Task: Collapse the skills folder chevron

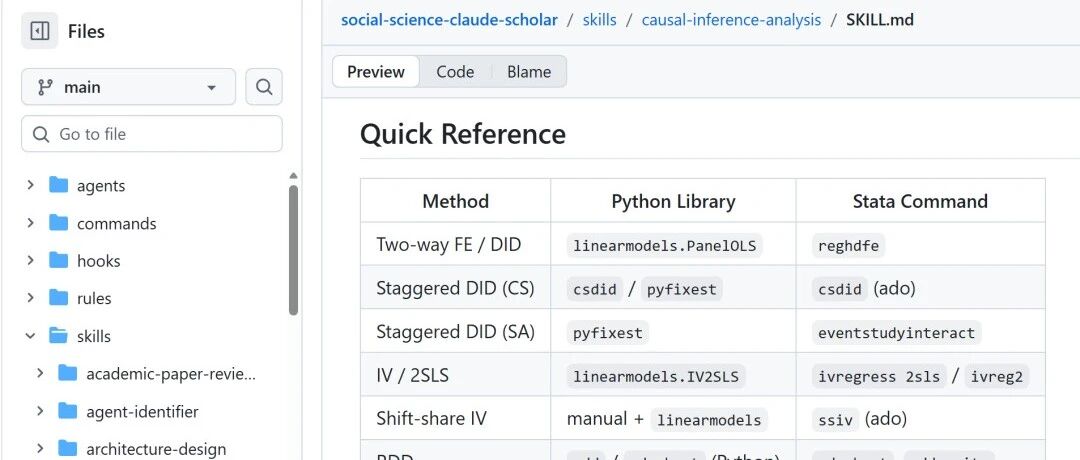Action: click(30, 336)
